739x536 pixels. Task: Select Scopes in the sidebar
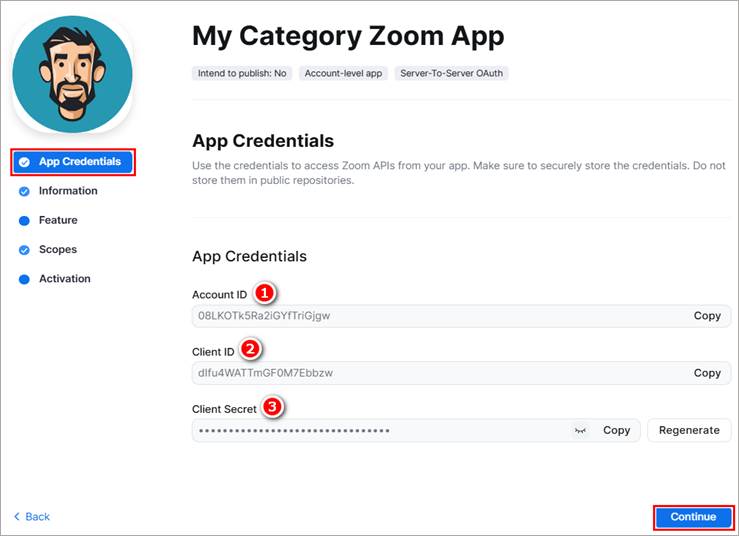[57, 249]
